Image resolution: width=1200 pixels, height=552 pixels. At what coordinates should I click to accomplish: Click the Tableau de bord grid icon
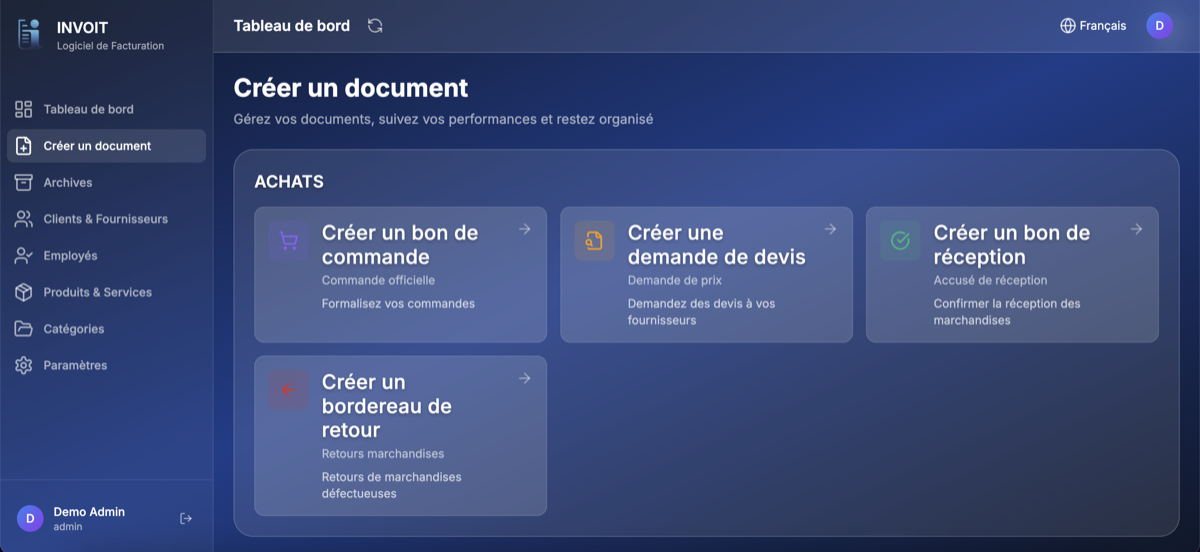24,109
